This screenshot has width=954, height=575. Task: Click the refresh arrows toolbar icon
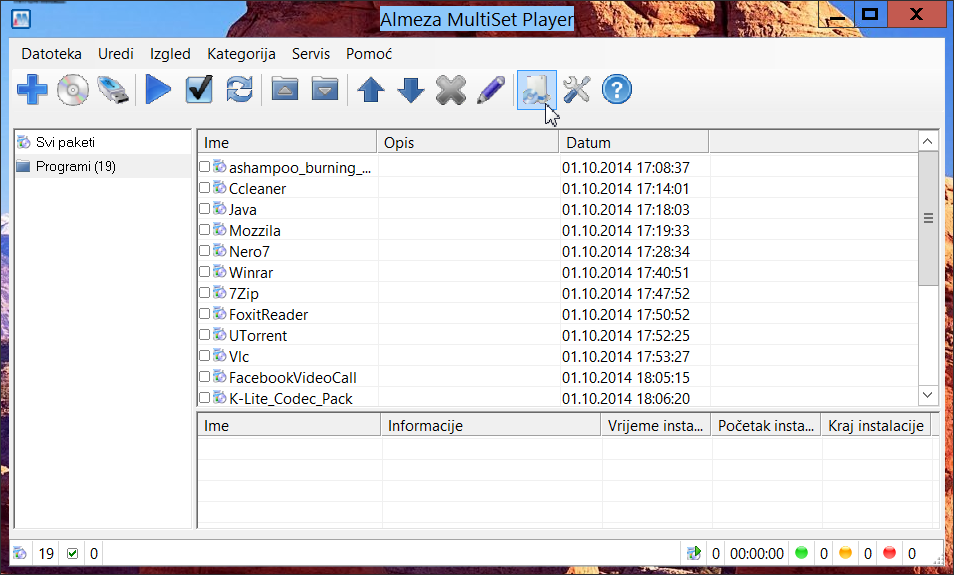point(239,90)
